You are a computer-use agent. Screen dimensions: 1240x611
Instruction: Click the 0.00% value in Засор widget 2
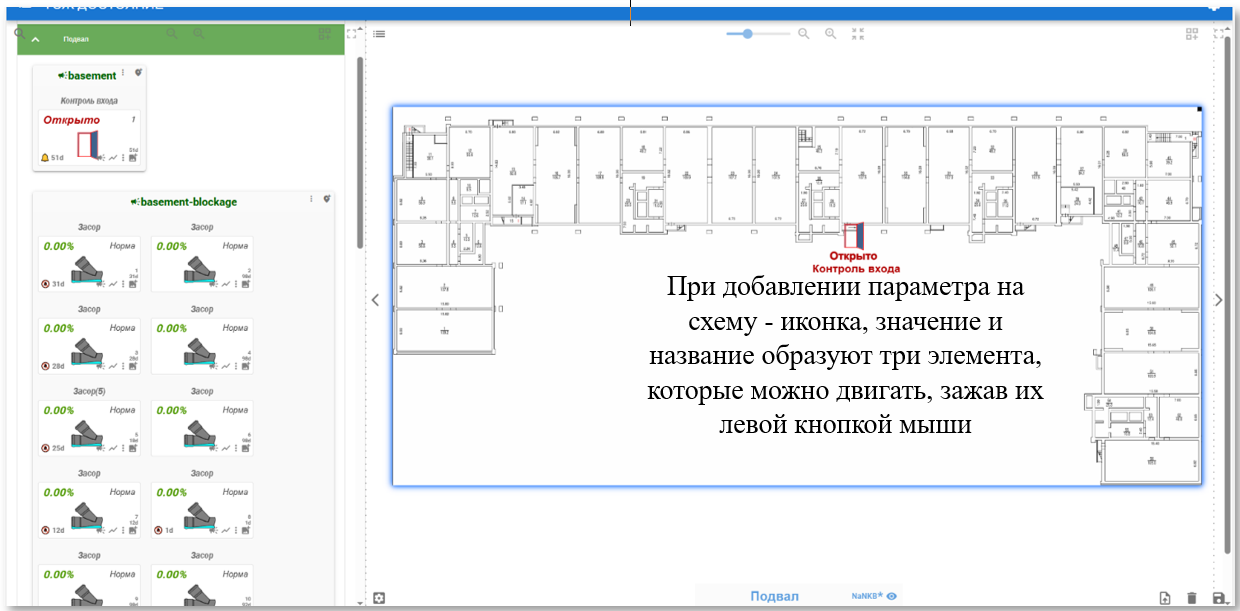(x=171, y=246)
